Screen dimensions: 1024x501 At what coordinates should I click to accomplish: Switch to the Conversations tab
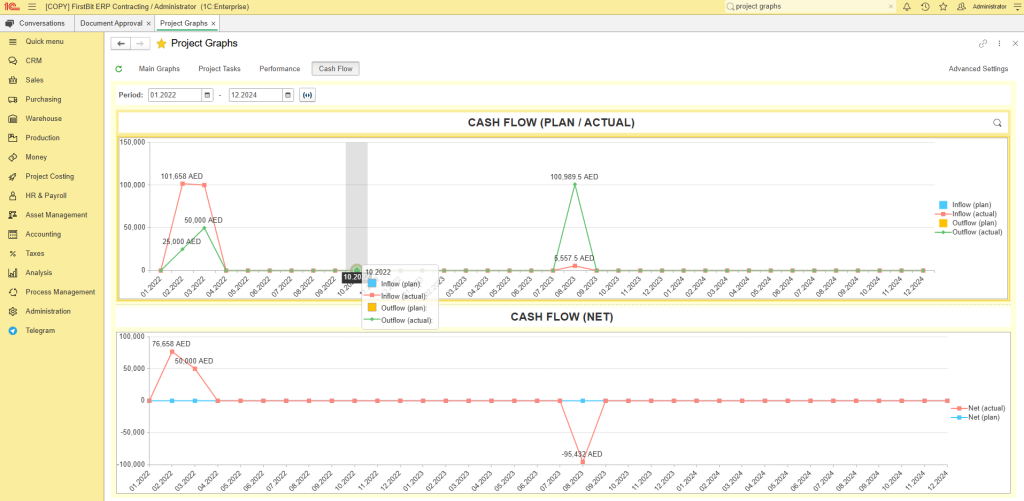(x=36, y=23)
